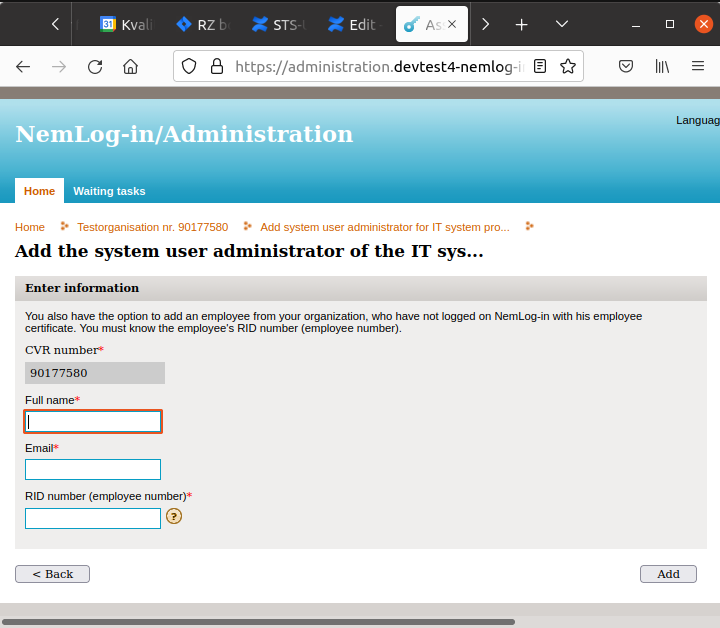Open a new browser tab

pos(521,24)
